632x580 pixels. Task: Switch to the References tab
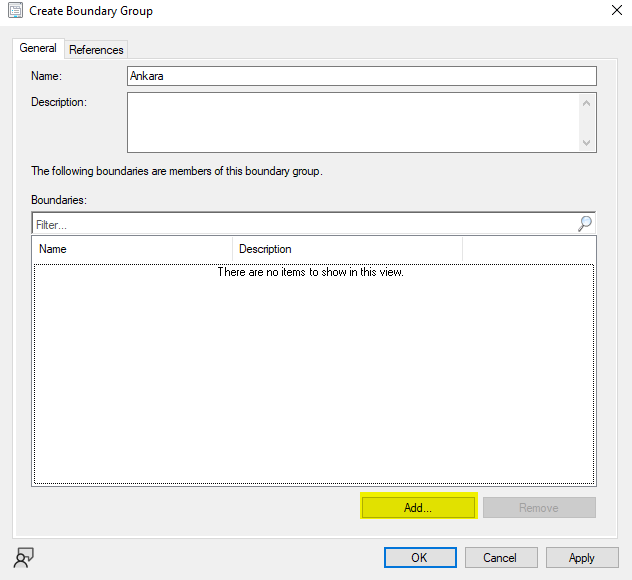[96, 50]
